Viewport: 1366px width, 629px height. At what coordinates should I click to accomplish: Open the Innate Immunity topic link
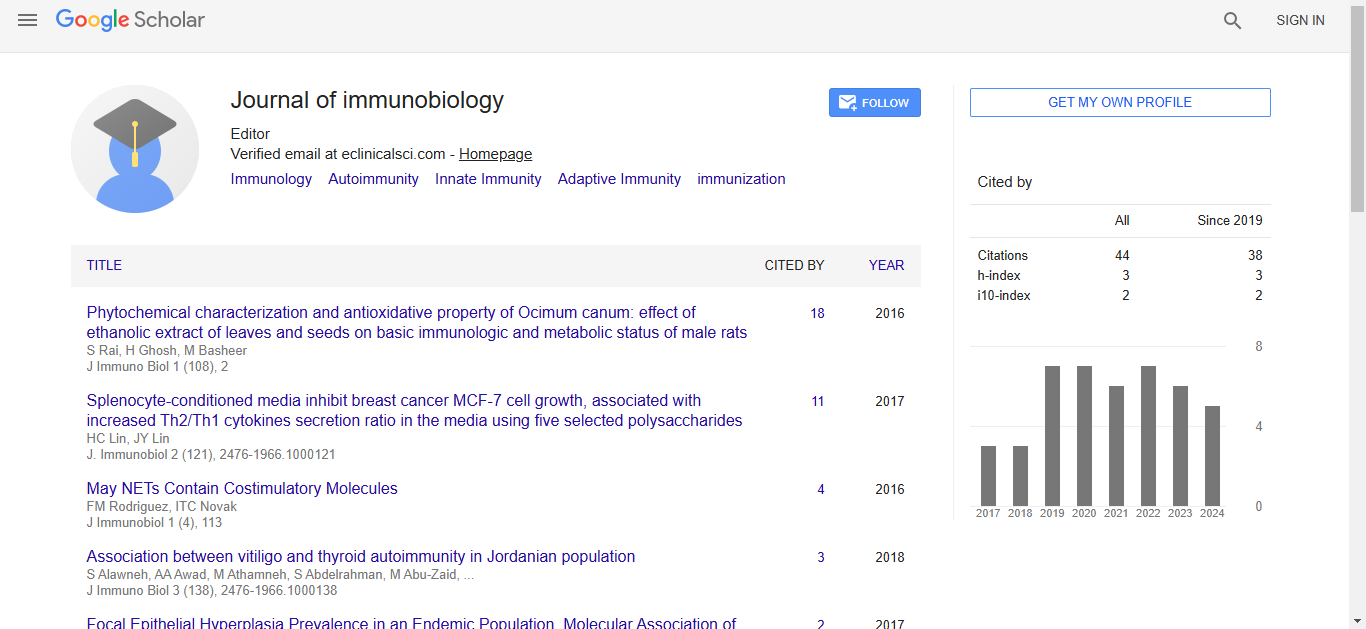pos(488,179)
